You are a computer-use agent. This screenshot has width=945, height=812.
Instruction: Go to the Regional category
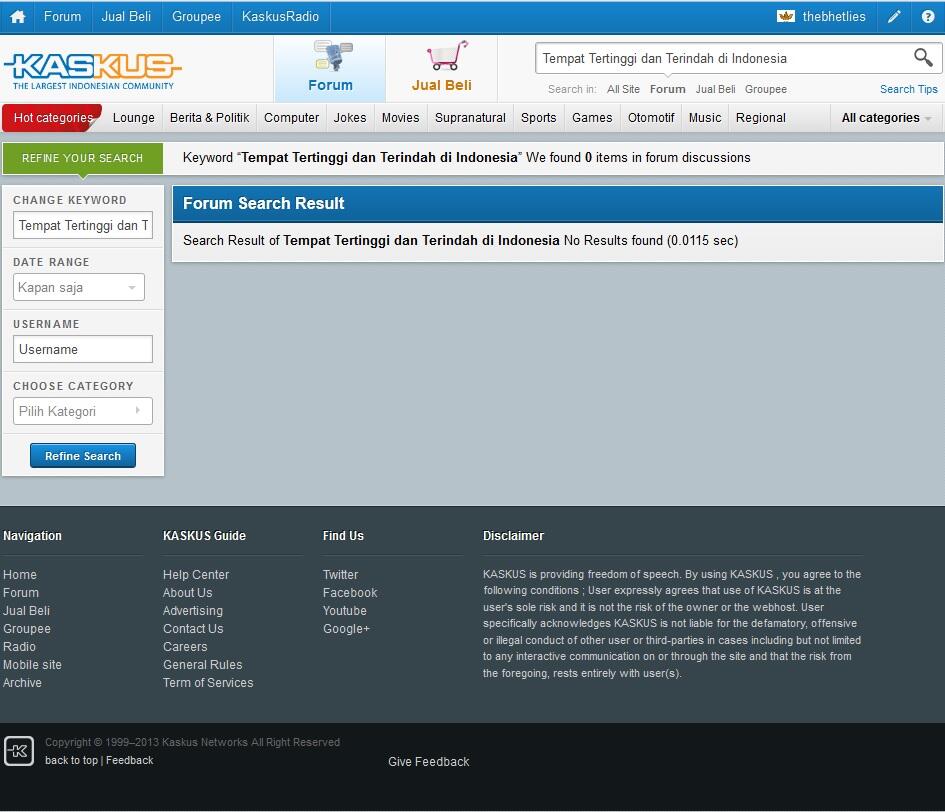tap(761, 118)
